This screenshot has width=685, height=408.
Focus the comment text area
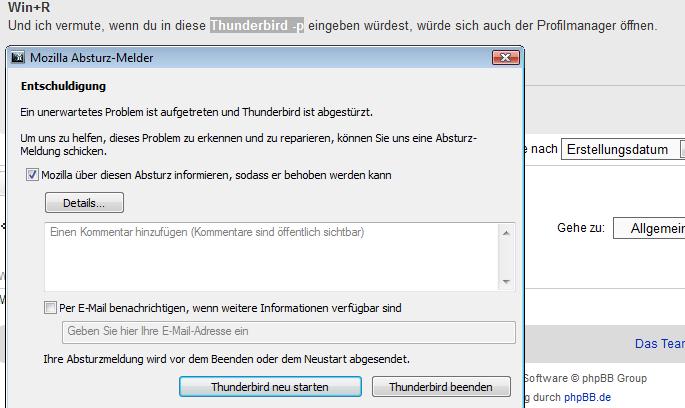[271, 257]
